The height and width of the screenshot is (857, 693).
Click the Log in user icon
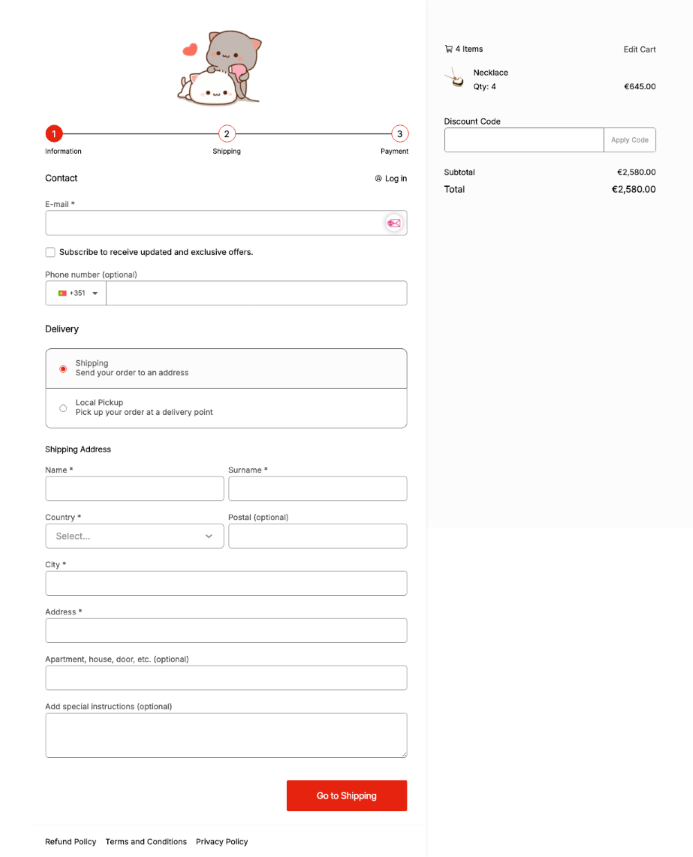point(378,179)
